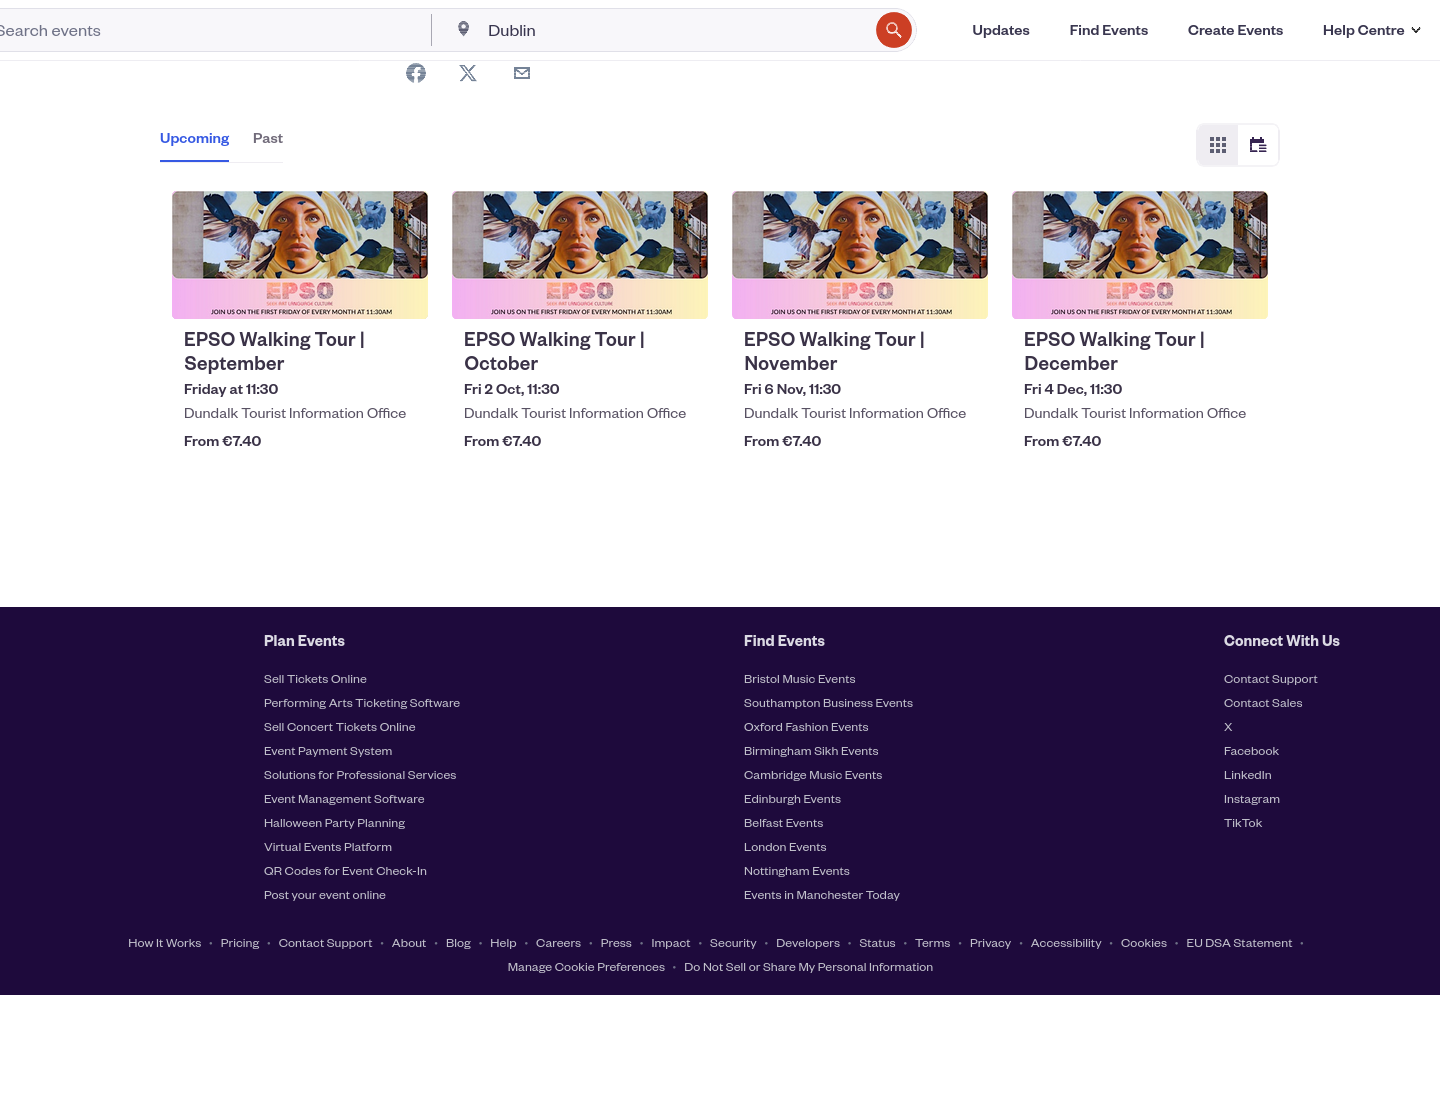Open Bristol Music Events link
The image size is (1440, 1100).
click(800, 679)
